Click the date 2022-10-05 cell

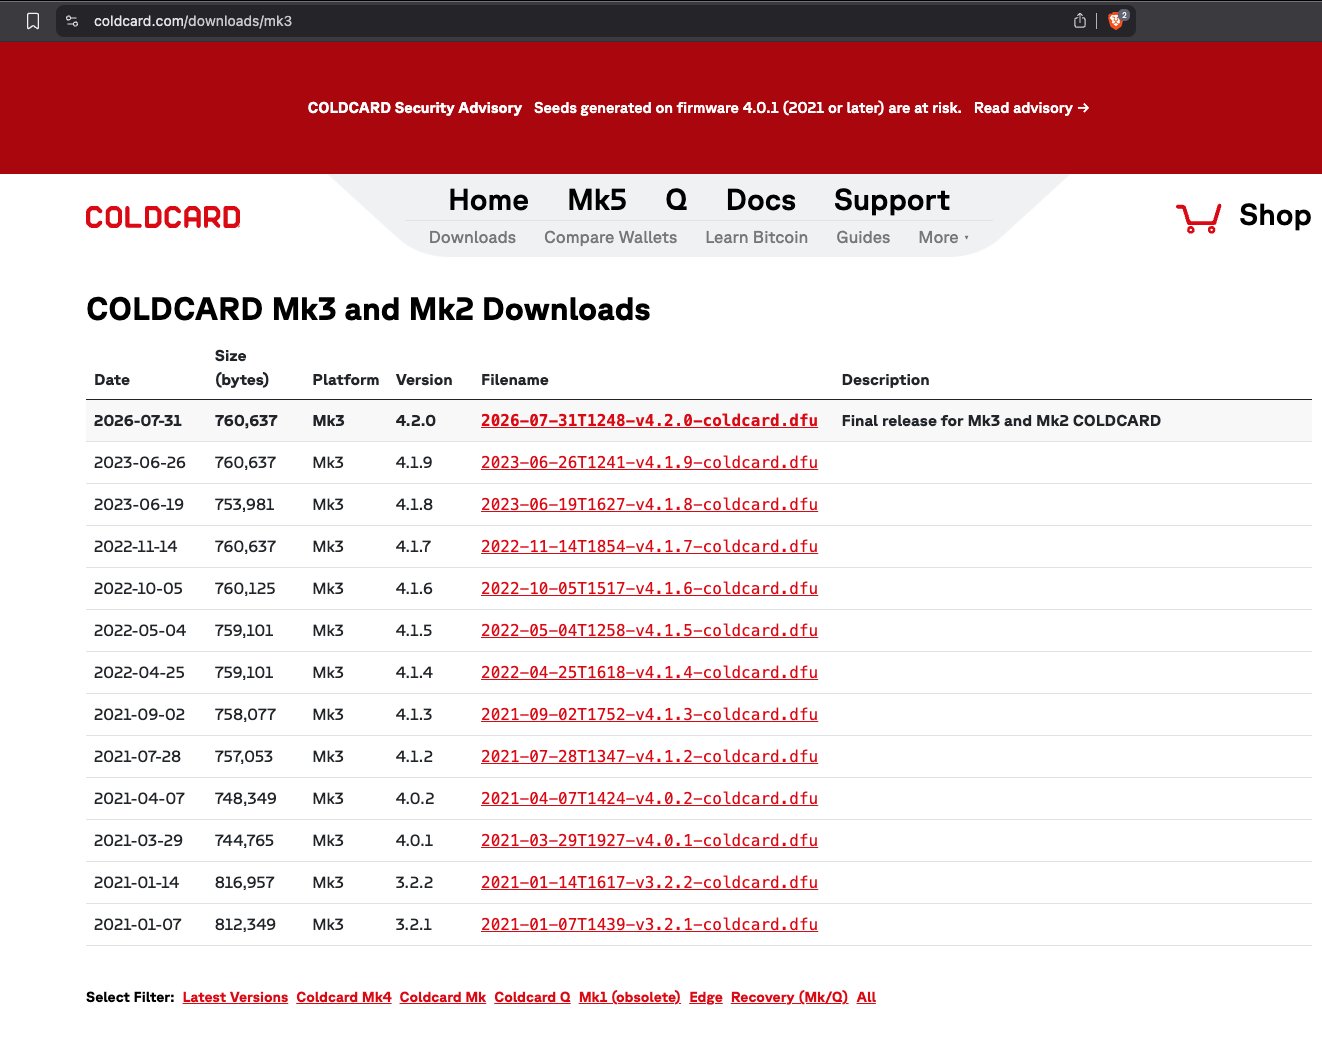click(x=138, y=589)
